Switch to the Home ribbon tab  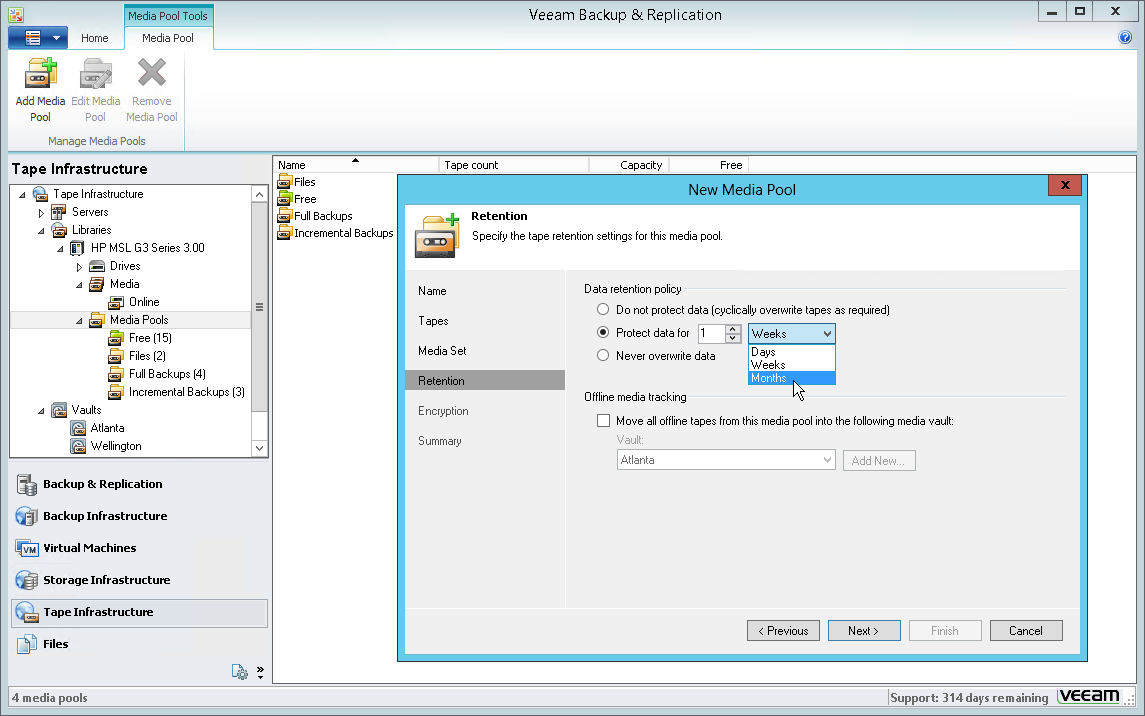pyautogui.click(x=94, y=38)
